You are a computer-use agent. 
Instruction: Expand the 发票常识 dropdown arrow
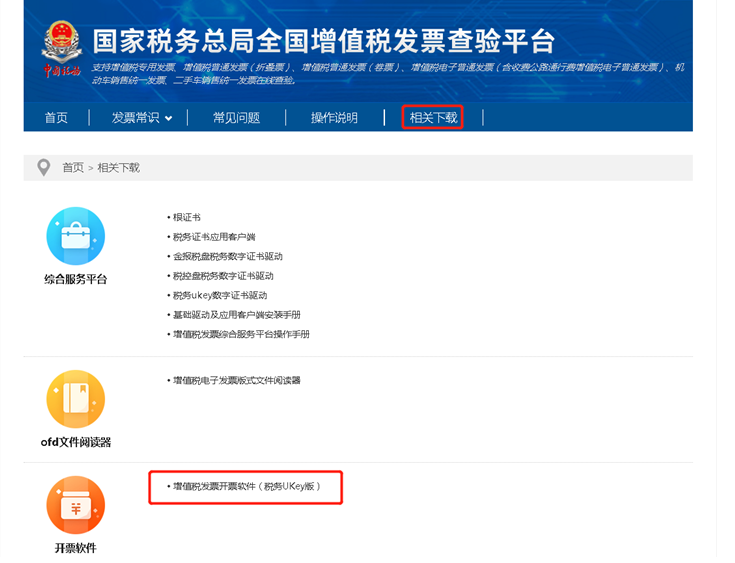pyautogui.click(x=169, y=119)
